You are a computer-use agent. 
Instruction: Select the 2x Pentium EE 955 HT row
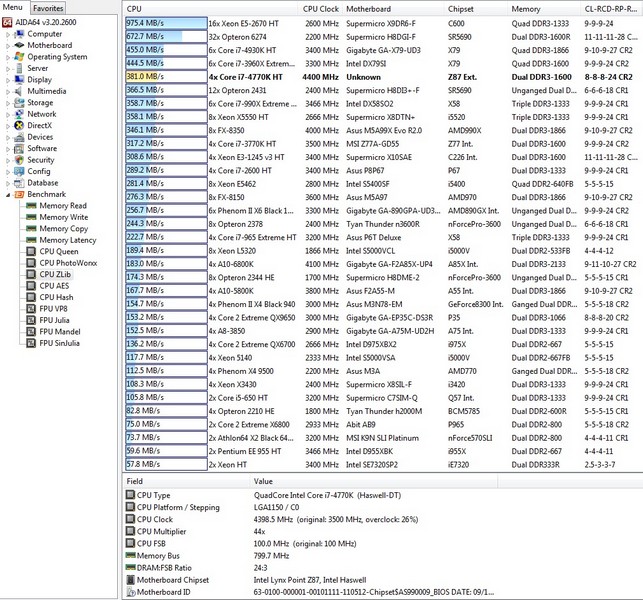(383, 451)
